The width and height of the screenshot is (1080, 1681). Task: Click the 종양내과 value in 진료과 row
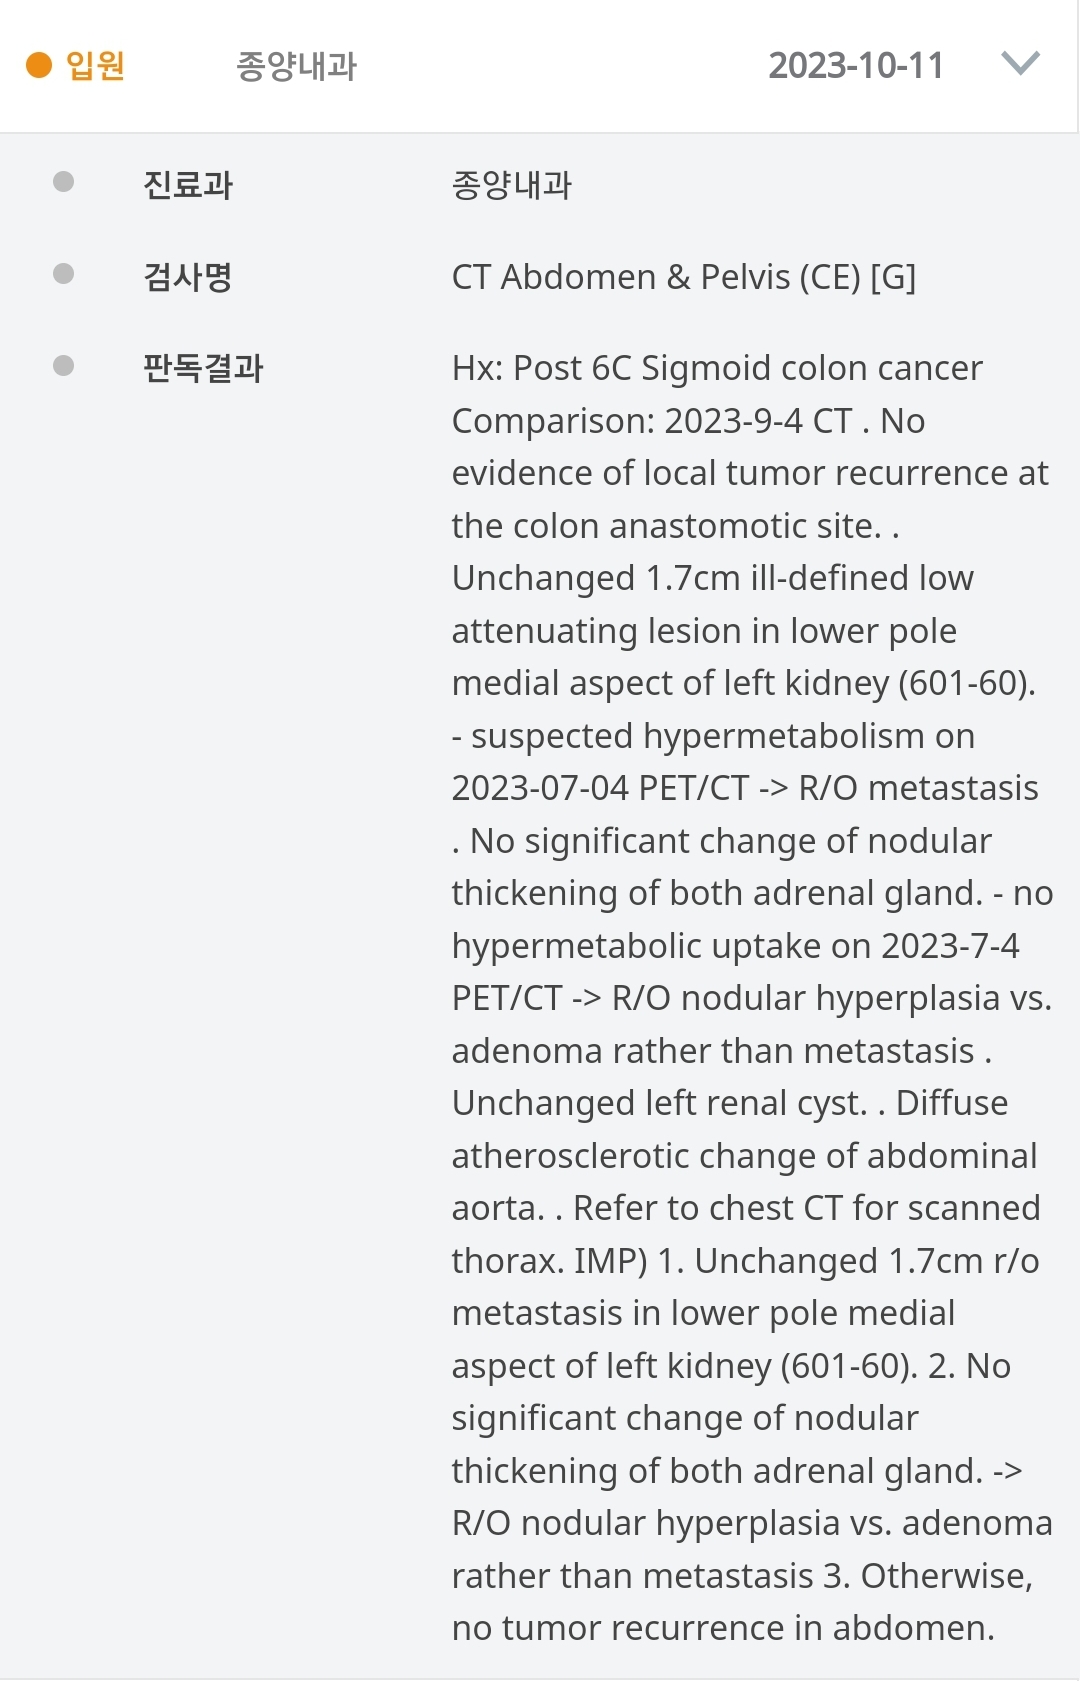(x=511, y=185)
